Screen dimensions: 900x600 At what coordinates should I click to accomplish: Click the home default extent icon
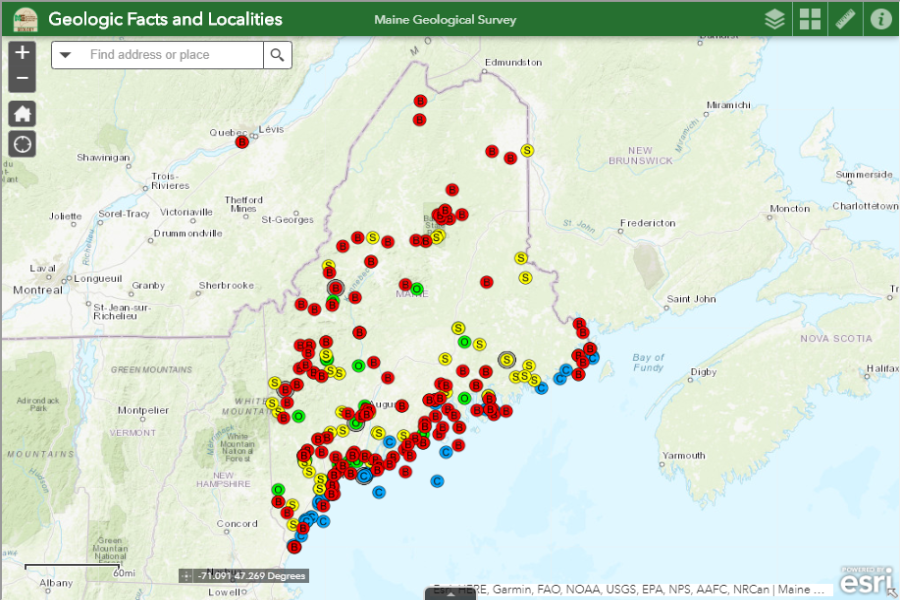(21, 113)
